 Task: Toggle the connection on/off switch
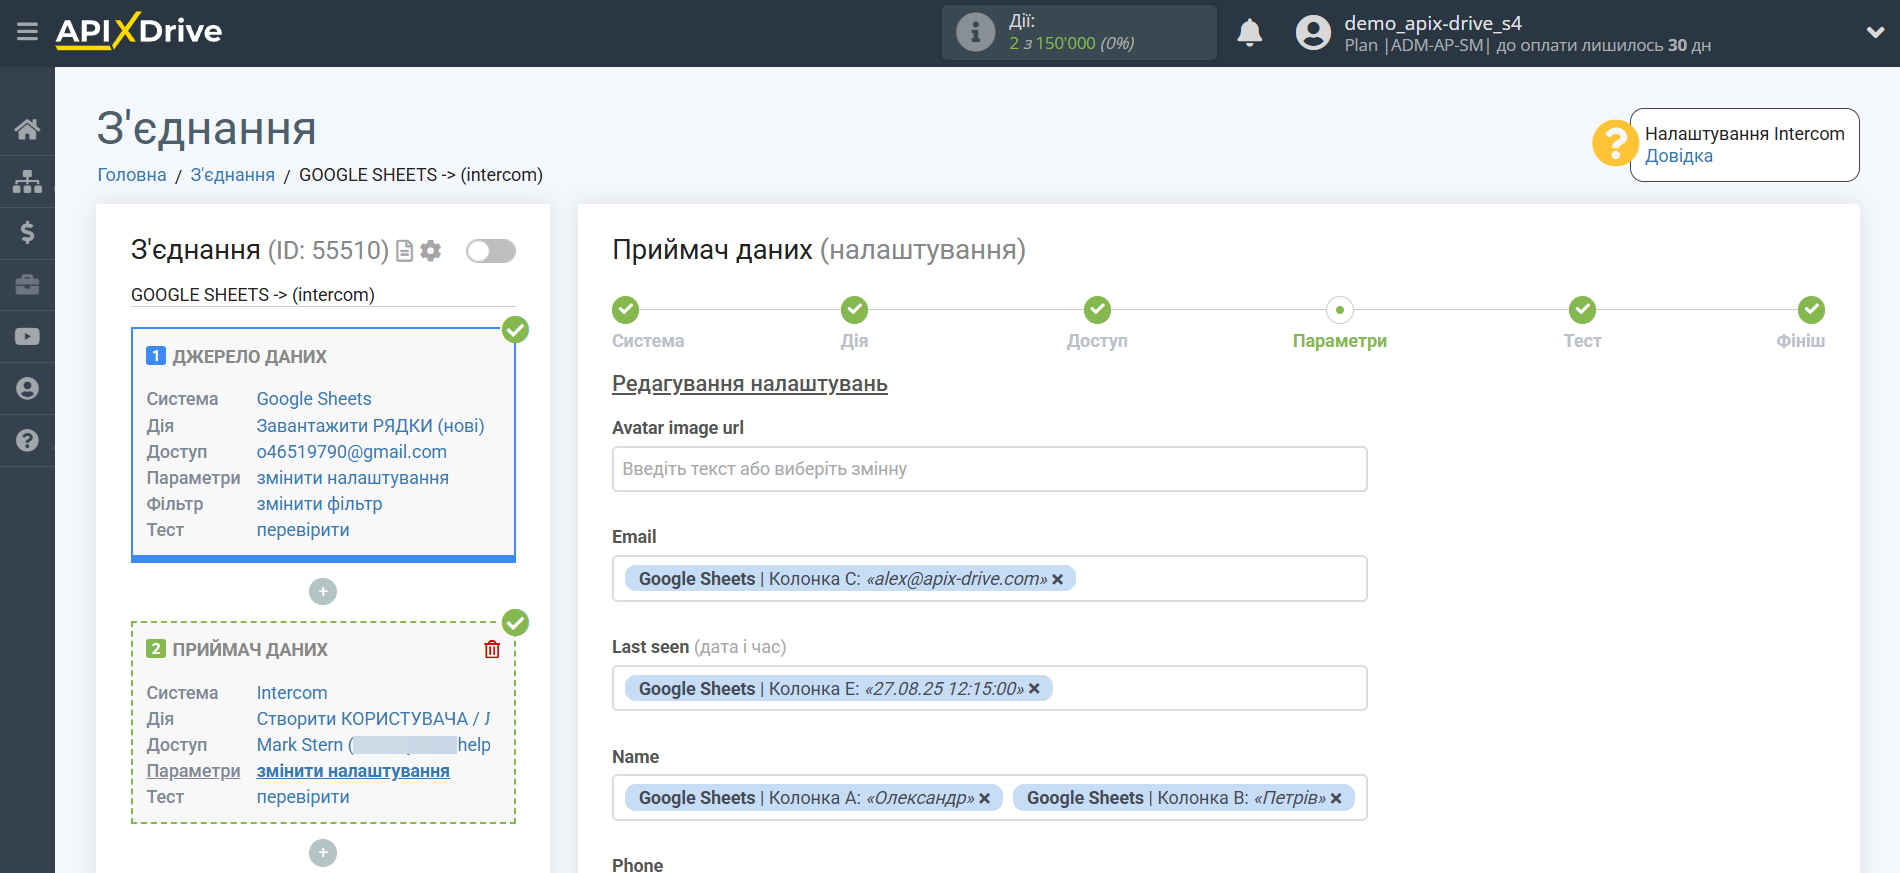(490, 251)
